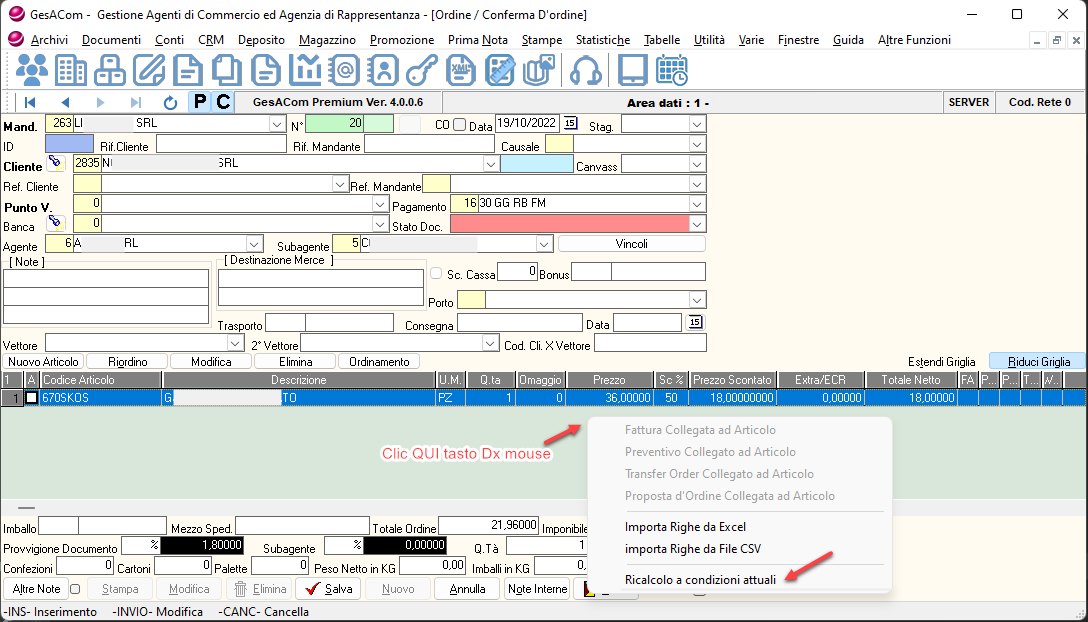Screen dimensions: 1088x622
Task: Click the link icon beside Banca
Action: tap(56, 224)
